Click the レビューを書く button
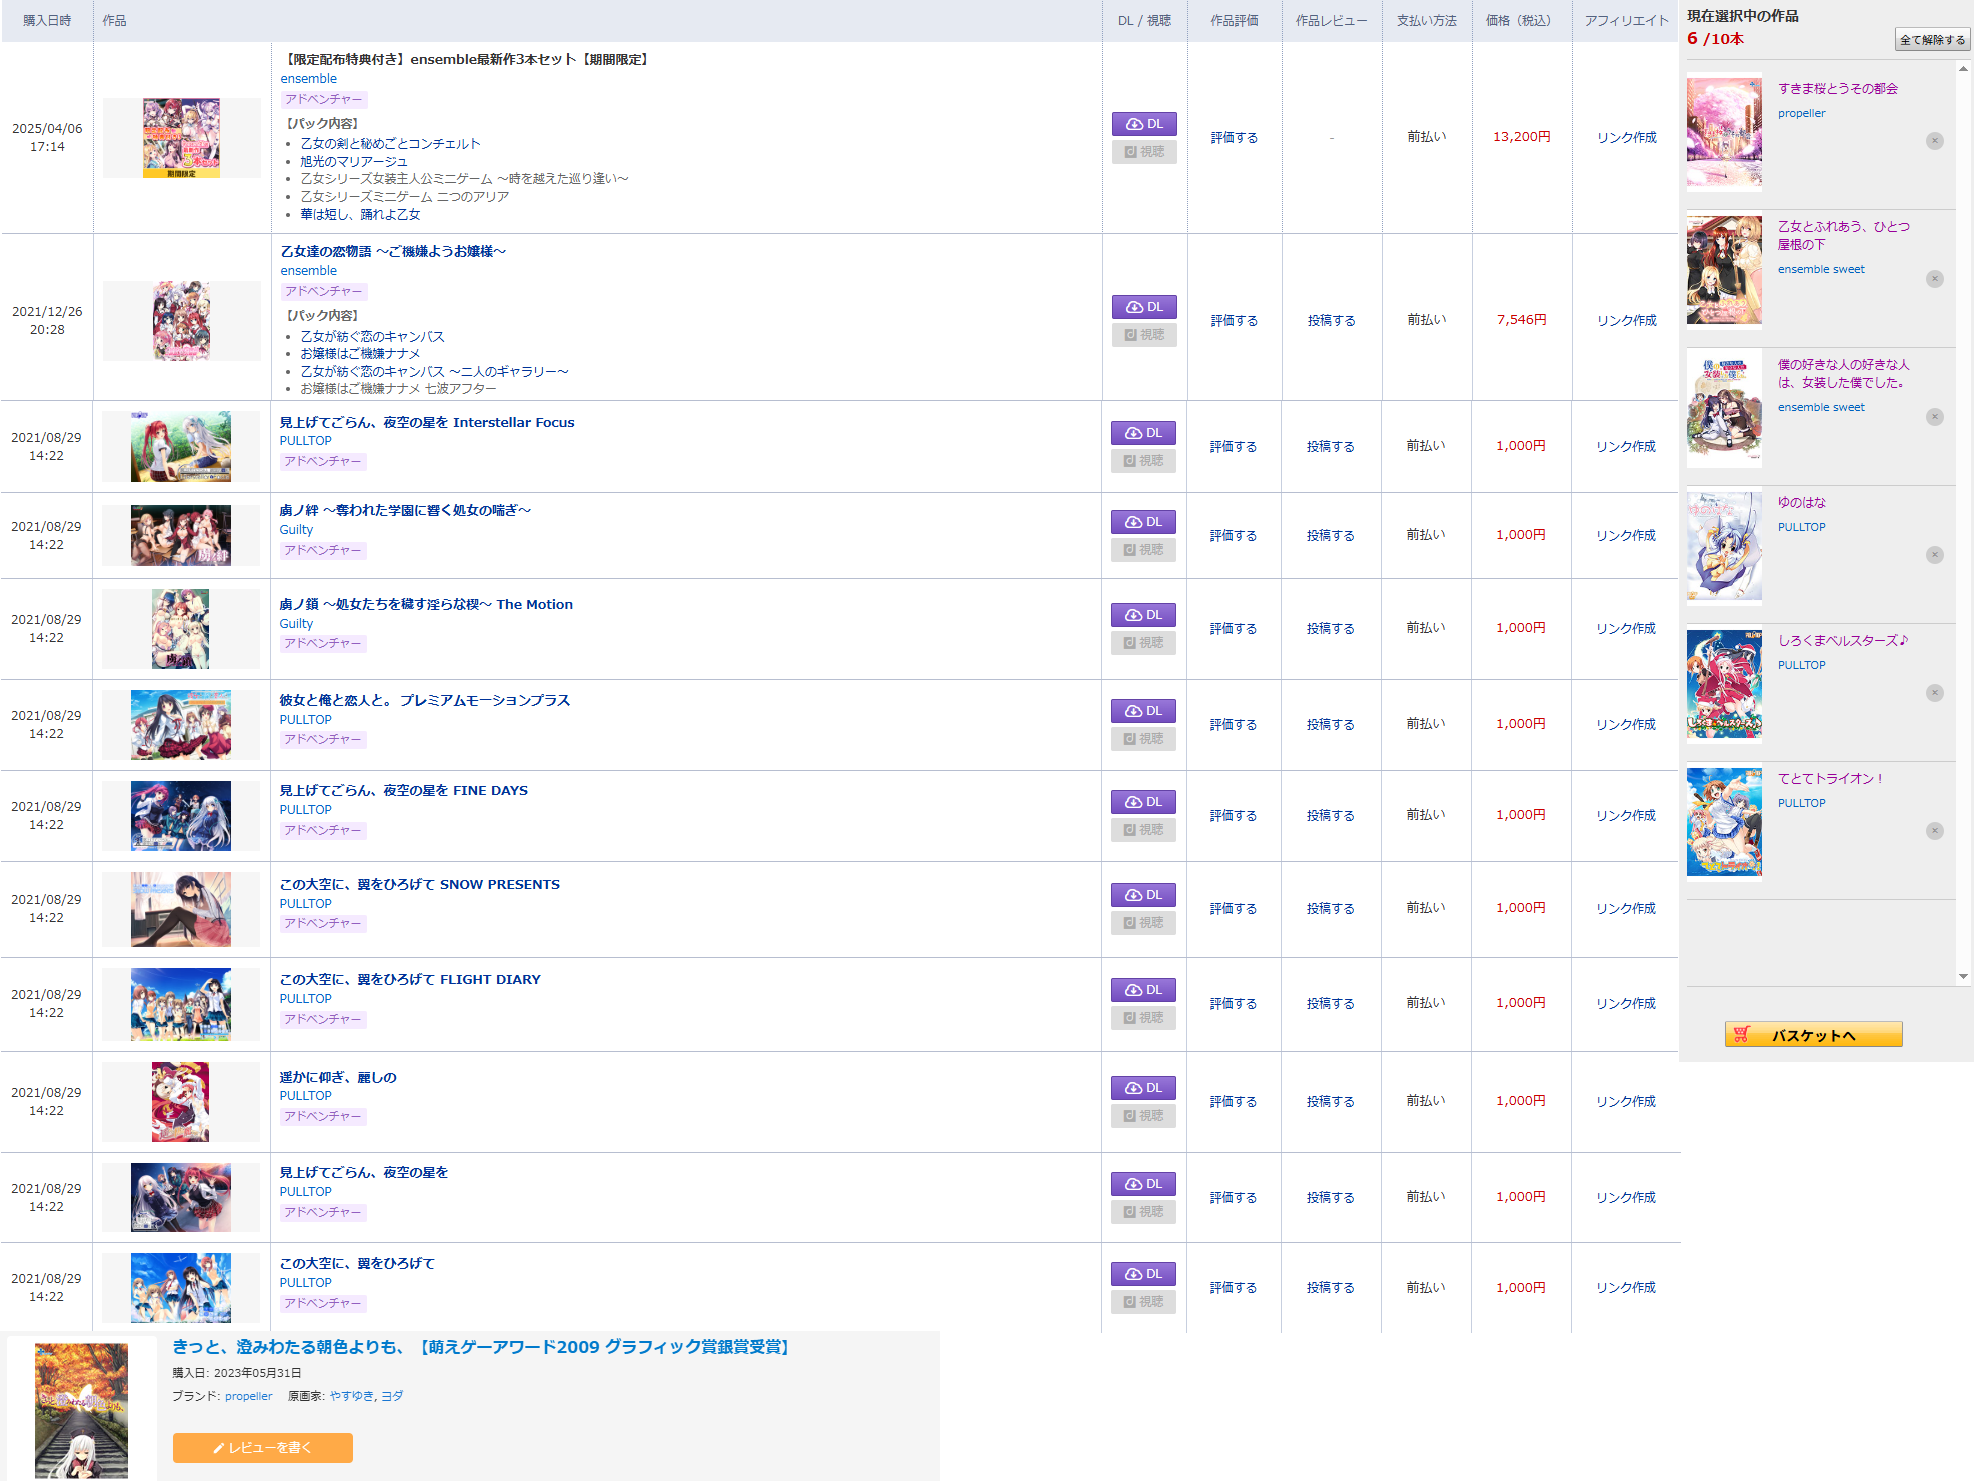Image resolution: width=1976 pixels, height=1481 pixels. [x=262, y=1448]
